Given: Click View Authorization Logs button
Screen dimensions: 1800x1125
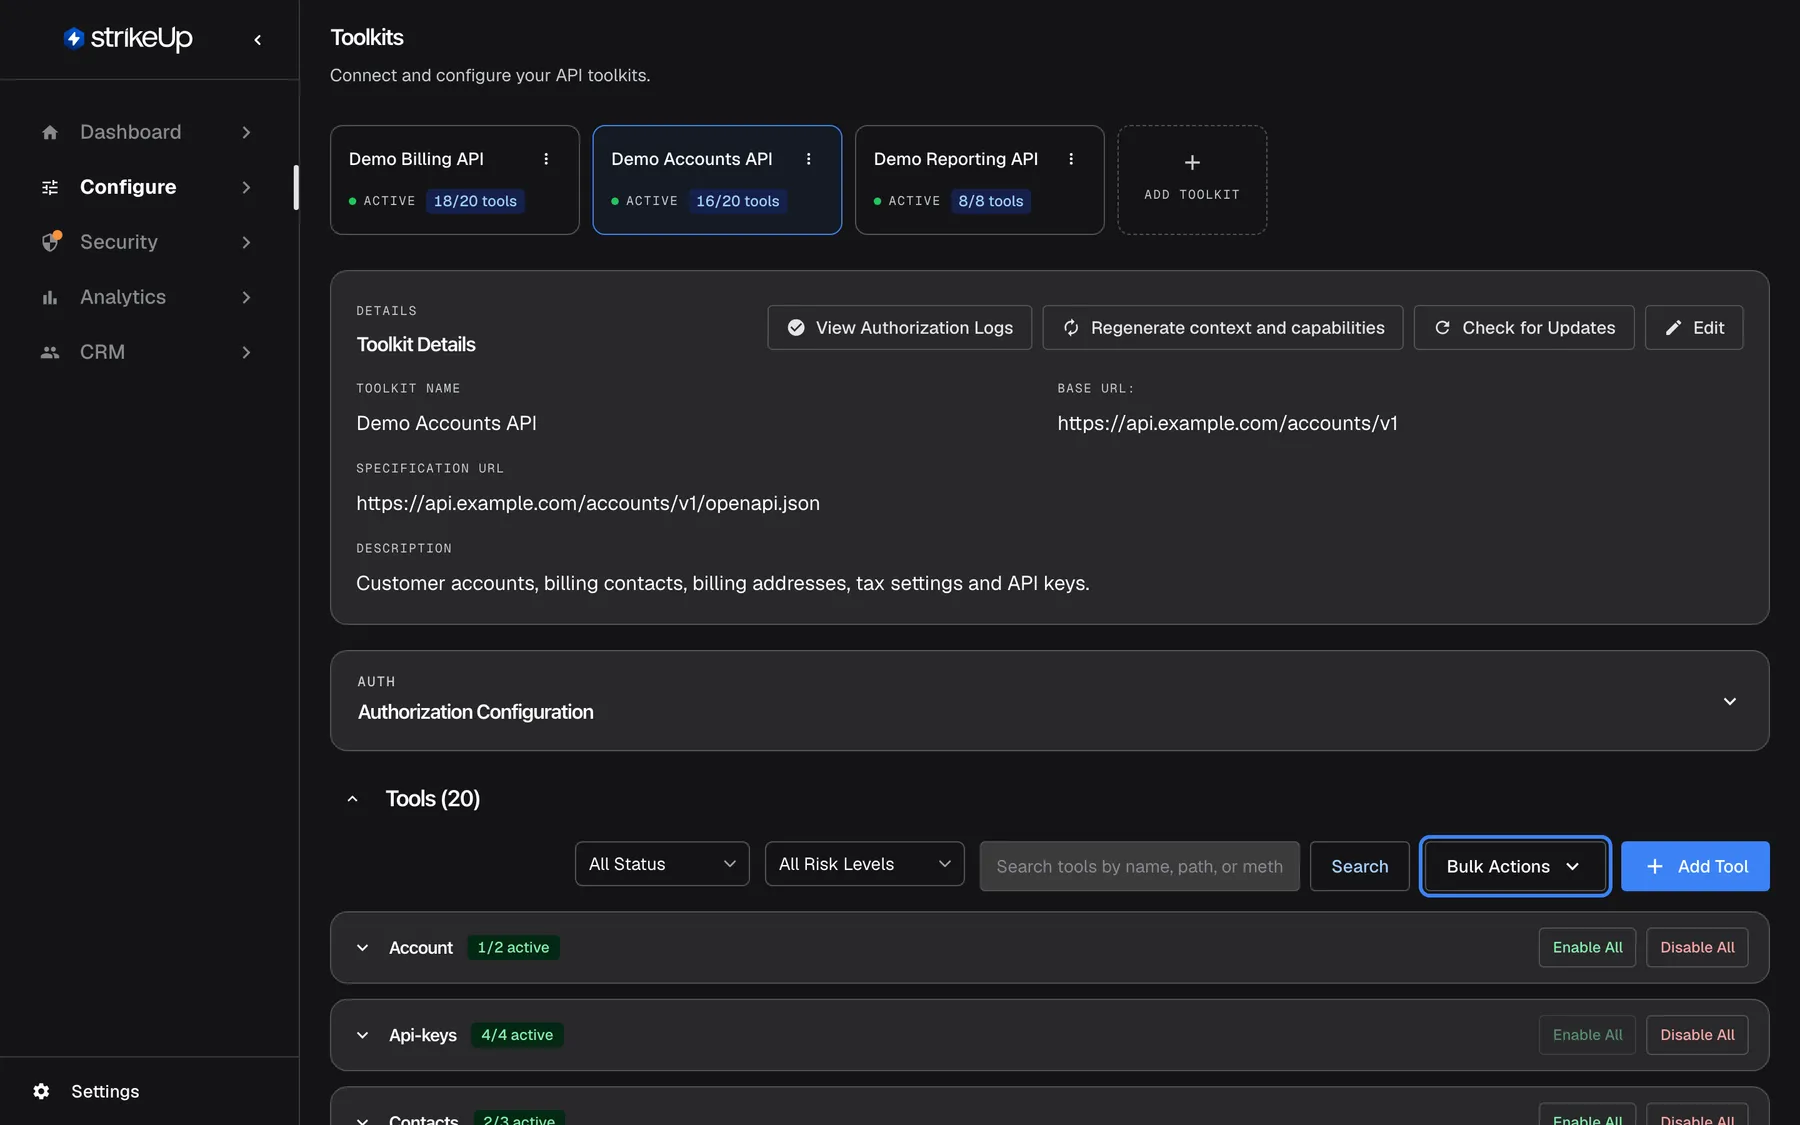Looking at the screenshot, I should (x=900, y=328).
